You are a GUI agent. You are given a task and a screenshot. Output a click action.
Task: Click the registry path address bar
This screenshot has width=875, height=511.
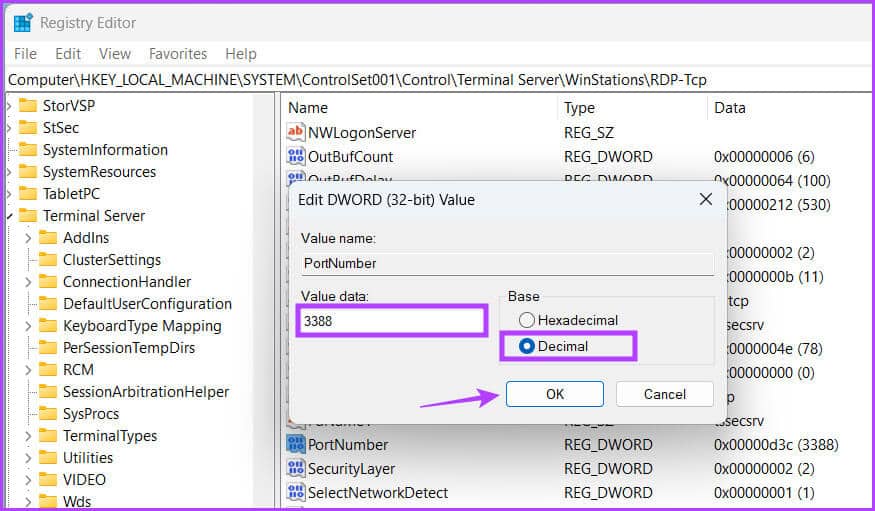439,80
